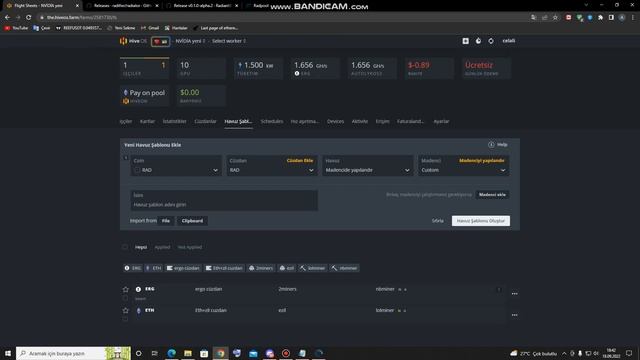Open the Help link in the form panel
Screen dimensions: 640x360
click(498, 144)
